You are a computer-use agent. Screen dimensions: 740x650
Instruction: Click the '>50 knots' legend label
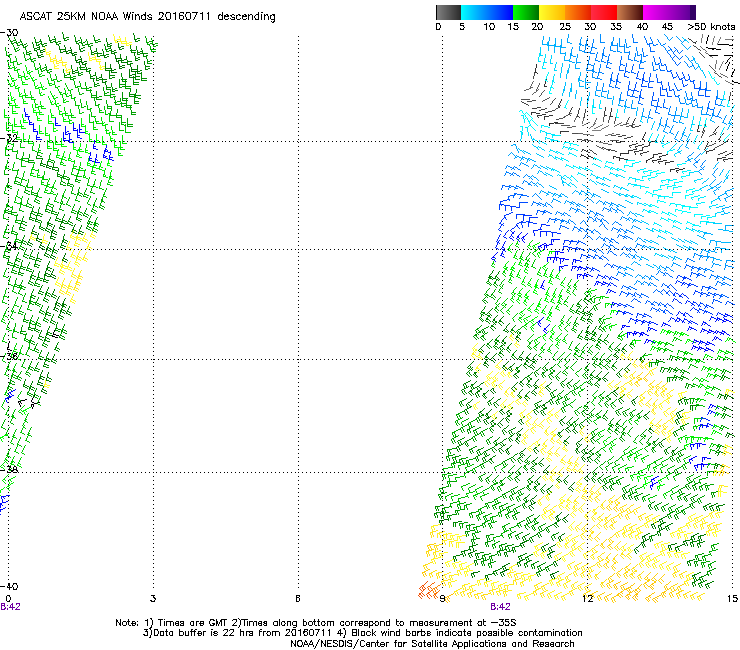tap(711, 26)
